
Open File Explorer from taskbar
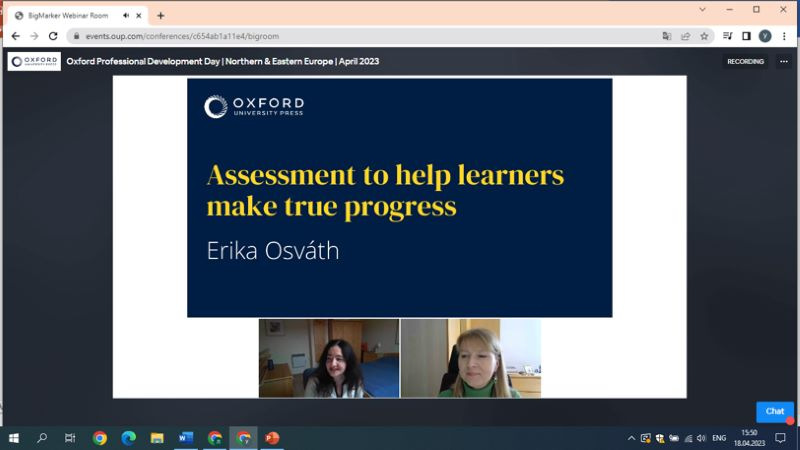tap(157, 438)
